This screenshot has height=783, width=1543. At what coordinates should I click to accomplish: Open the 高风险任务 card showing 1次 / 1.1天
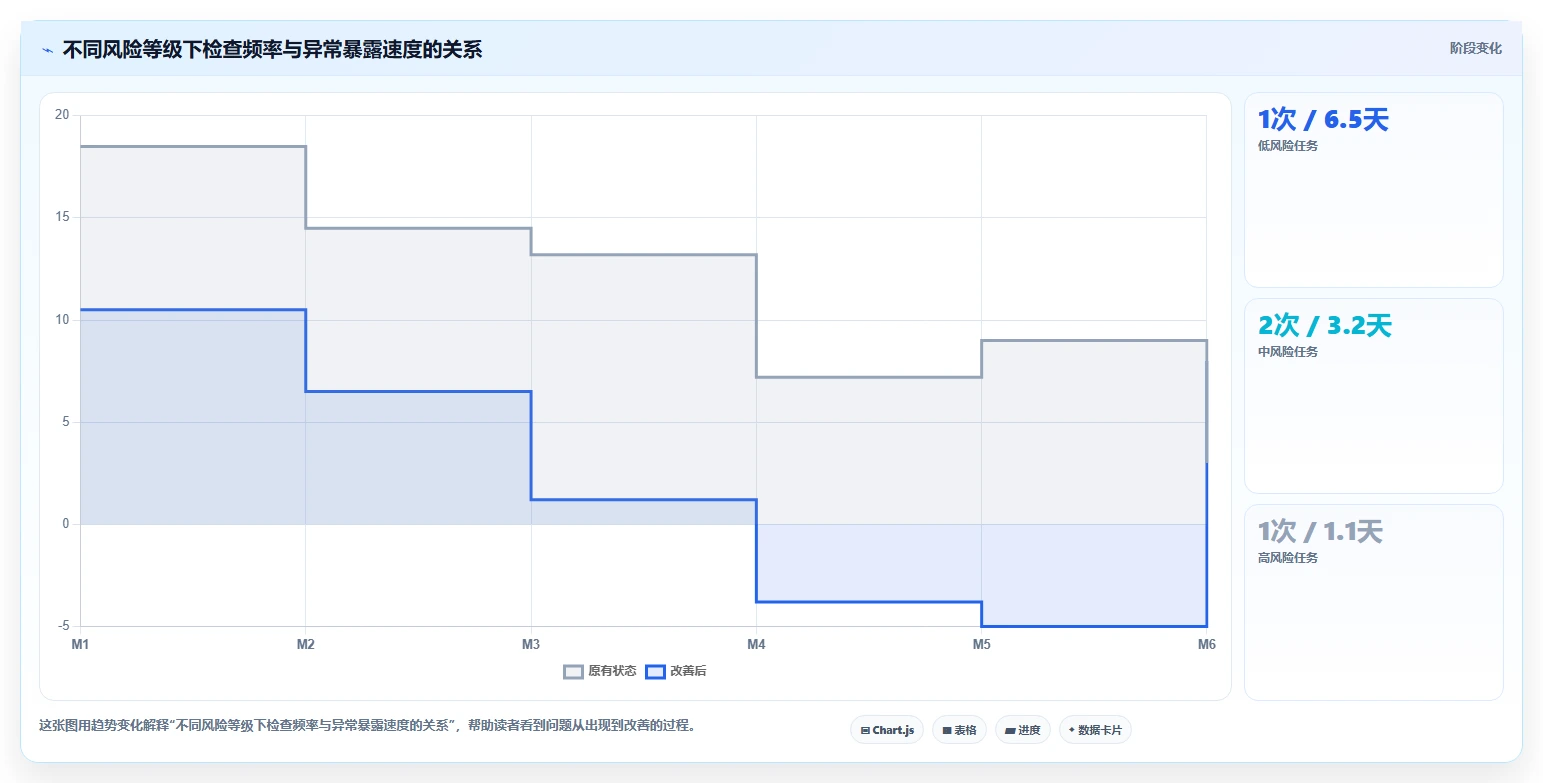[x=1373, y=602]
